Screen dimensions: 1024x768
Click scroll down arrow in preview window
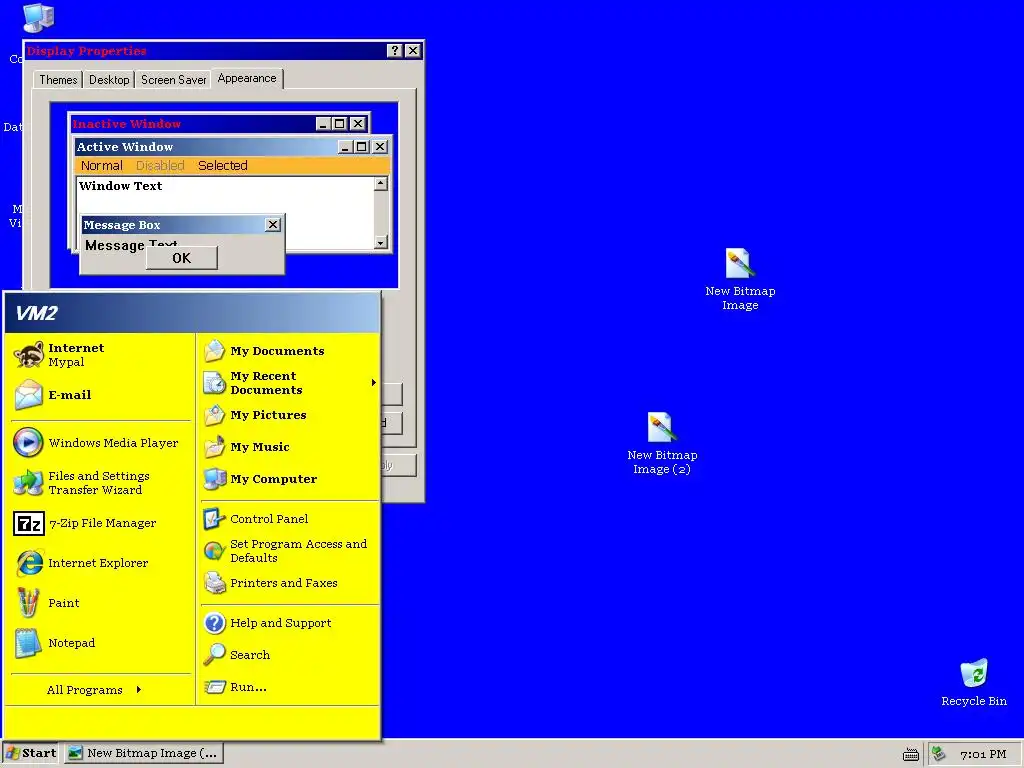[381, 242]
